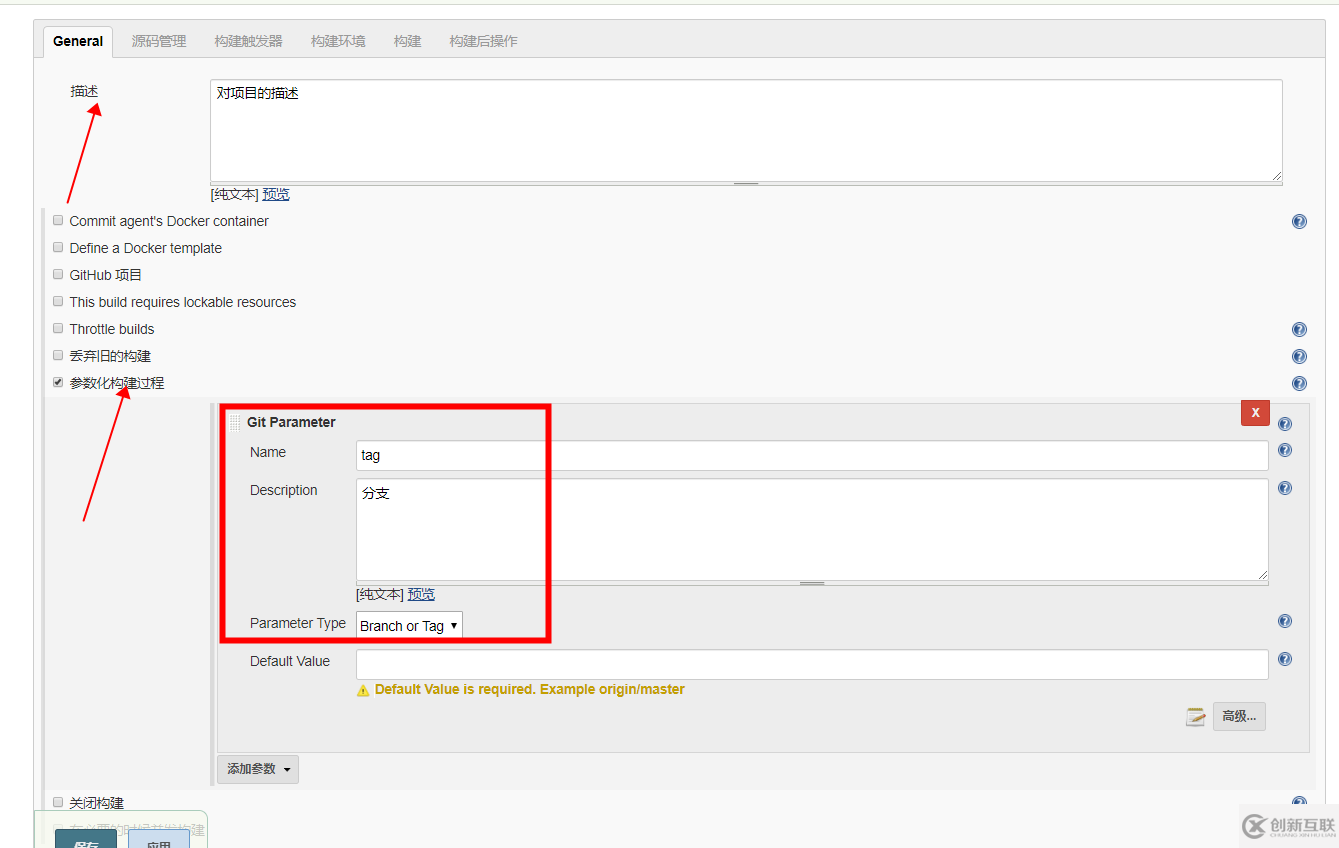Switch to the 源码管理 tab
The height and width of the screenshot is (848, 1339).
click(x=158, y=41)
